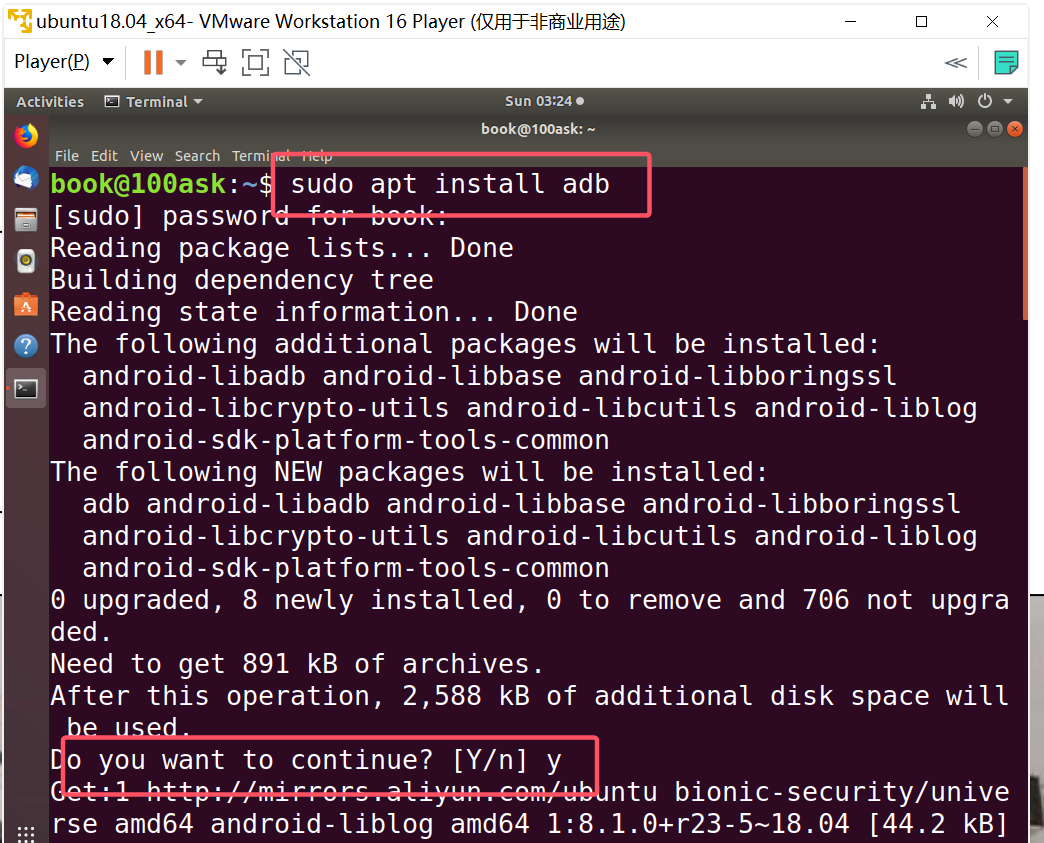Image resolution: width=1044 pixels, height=843 pixels.
Task: Click 'The following NEW packages will be installed:' line
Action: pos(409,472)
